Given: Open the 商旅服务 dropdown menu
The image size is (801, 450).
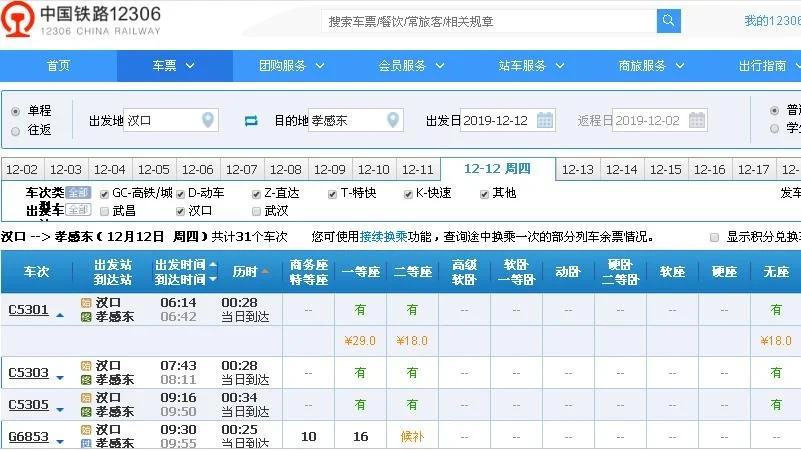Looking at the screenshot, I should point(652,65).
